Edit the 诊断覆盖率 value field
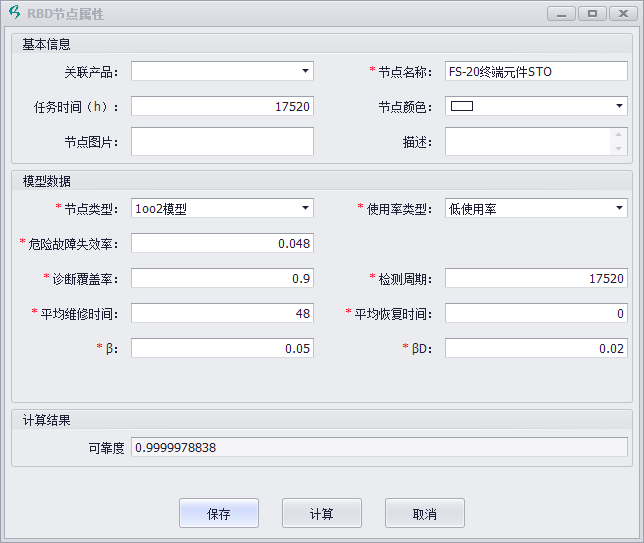644x543 pixels. point(222,278)
